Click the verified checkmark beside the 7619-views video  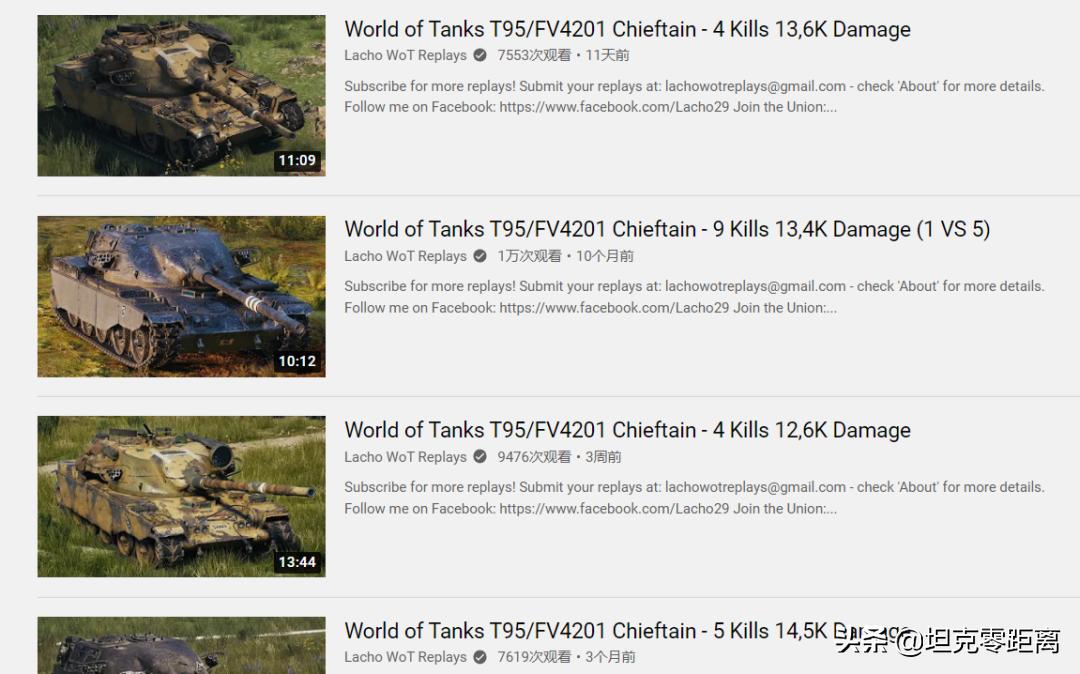click(480, 657)
